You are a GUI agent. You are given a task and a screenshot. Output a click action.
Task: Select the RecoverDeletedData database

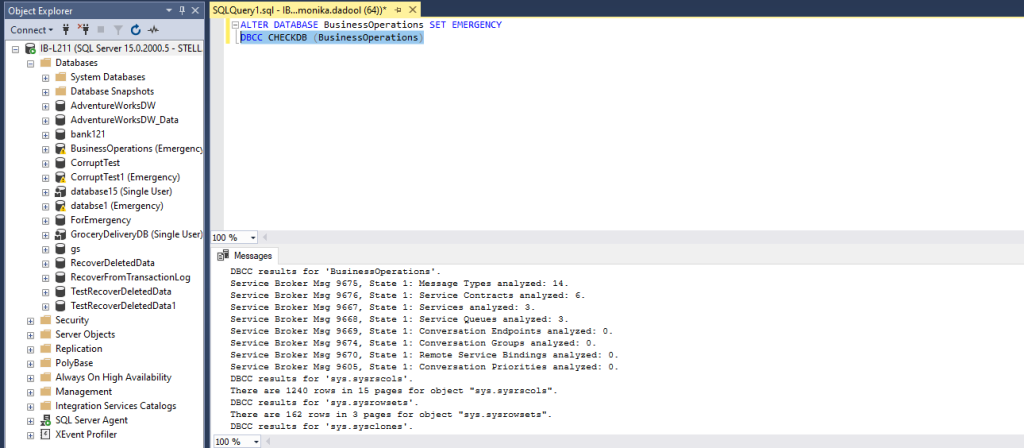pos(112,263)
